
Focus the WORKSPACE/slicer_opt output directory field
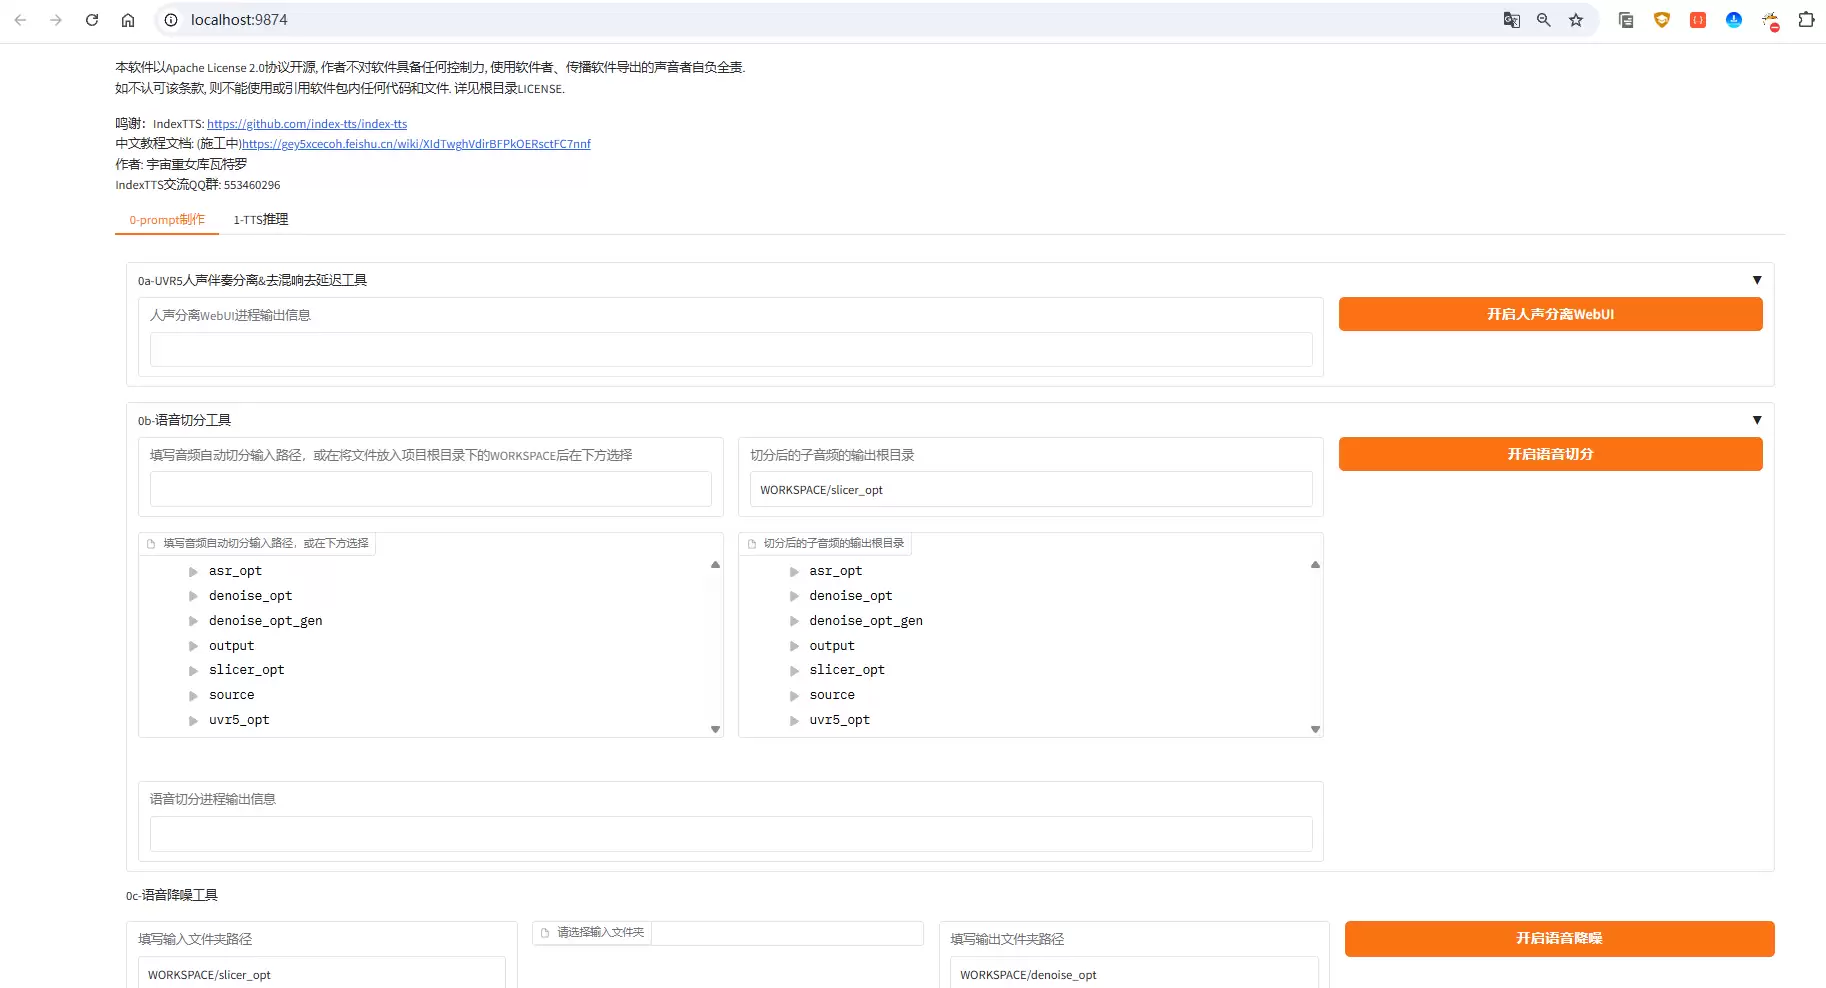pos(1030,490)
